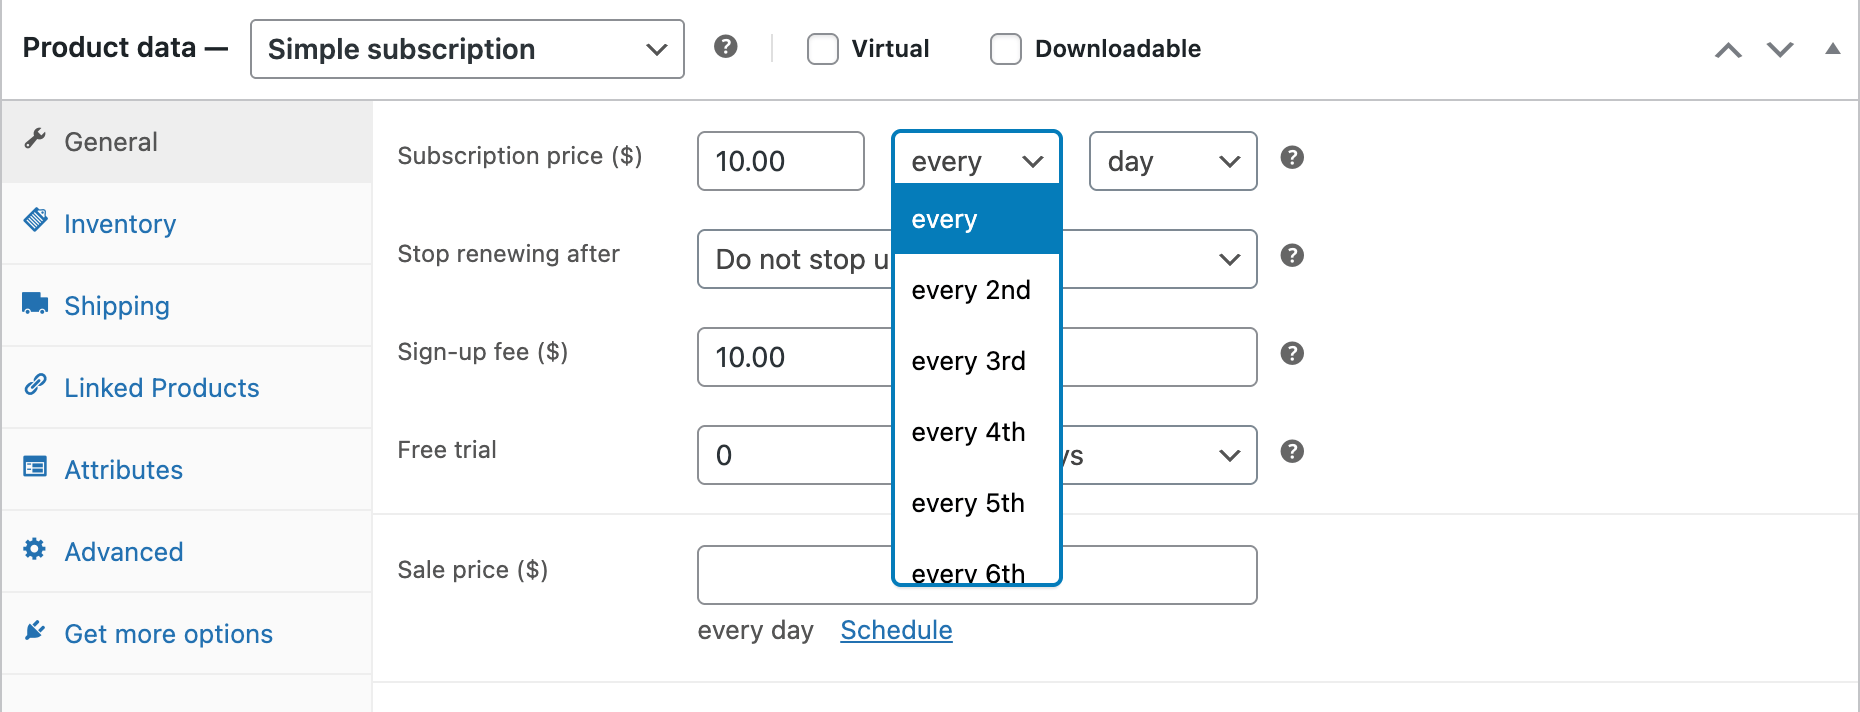Collapse the Product data panel
This screenshot has width=1860, height=712.
[1832, 49]
